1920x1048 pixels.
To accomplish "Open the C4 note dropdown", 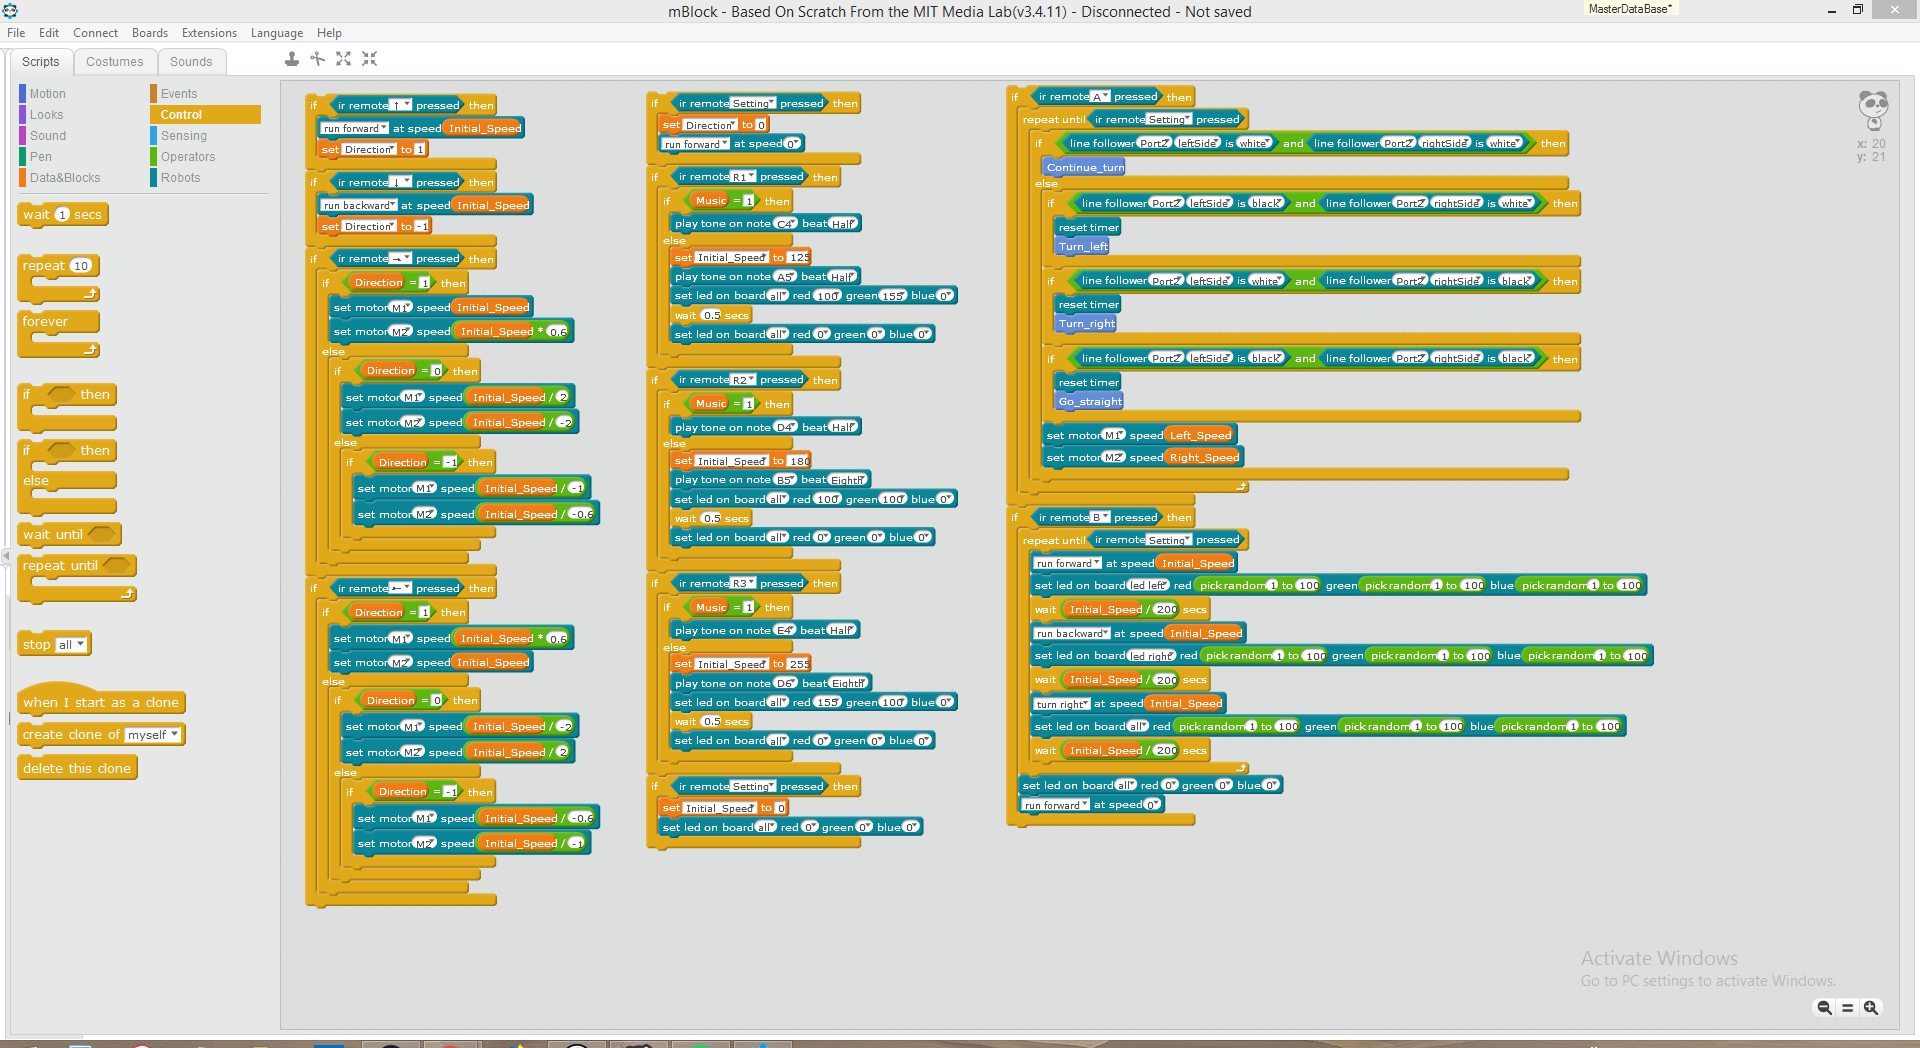I will point(786,224).
